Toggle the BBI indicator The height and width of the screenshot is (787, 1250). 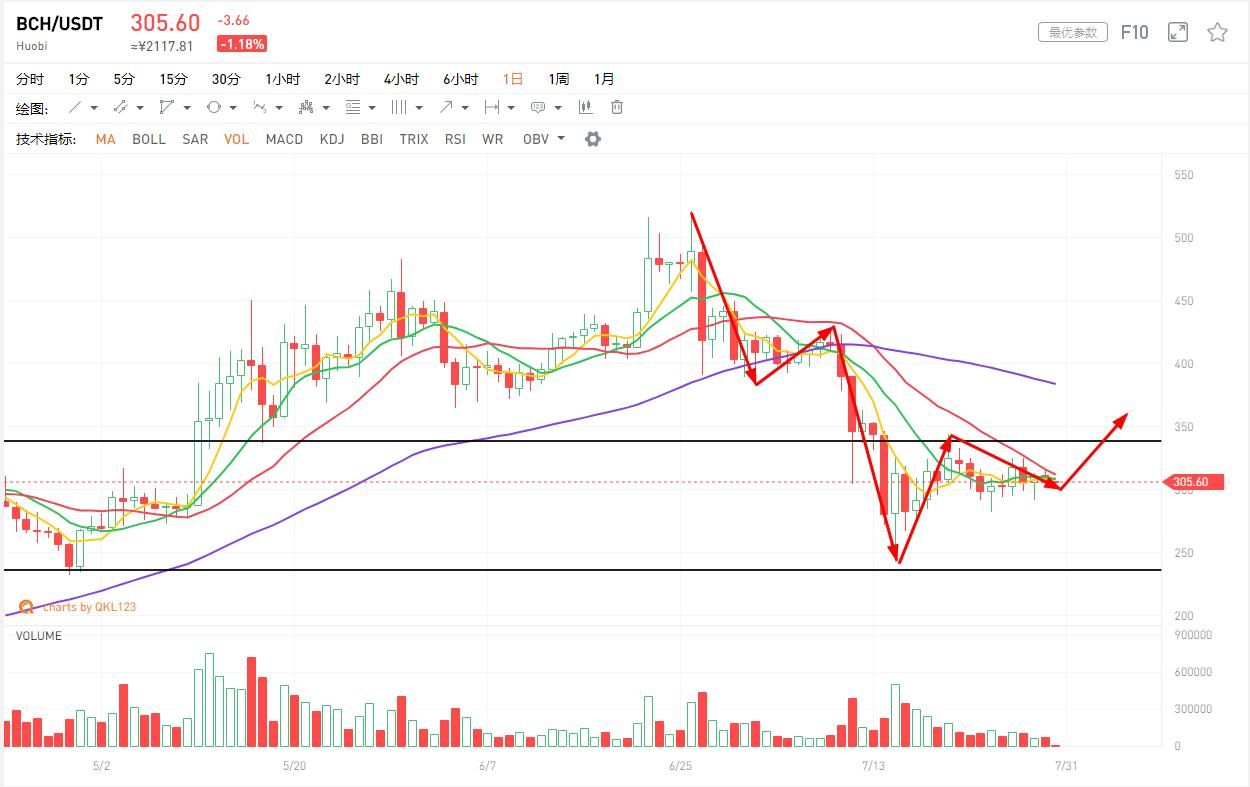click(x=372, y=139)
